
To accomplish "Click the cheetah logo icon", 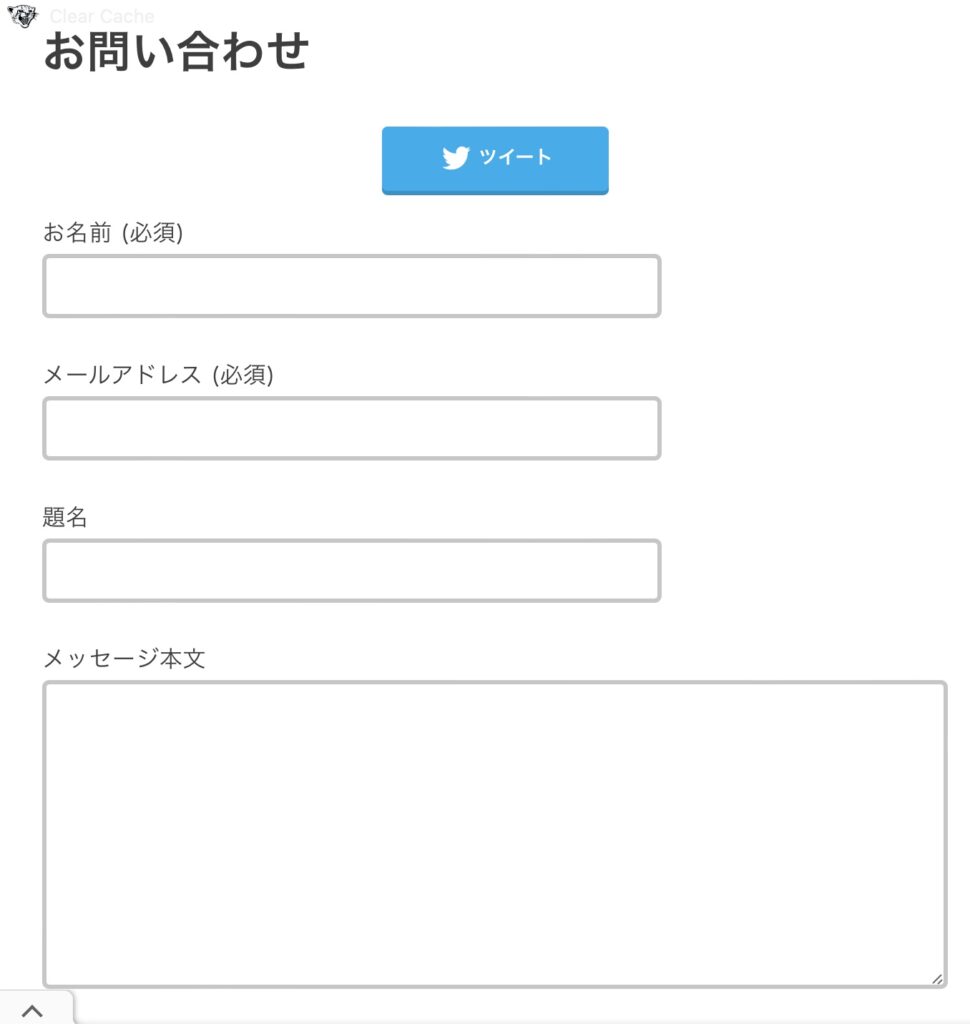I will click(x=22, y=16).
